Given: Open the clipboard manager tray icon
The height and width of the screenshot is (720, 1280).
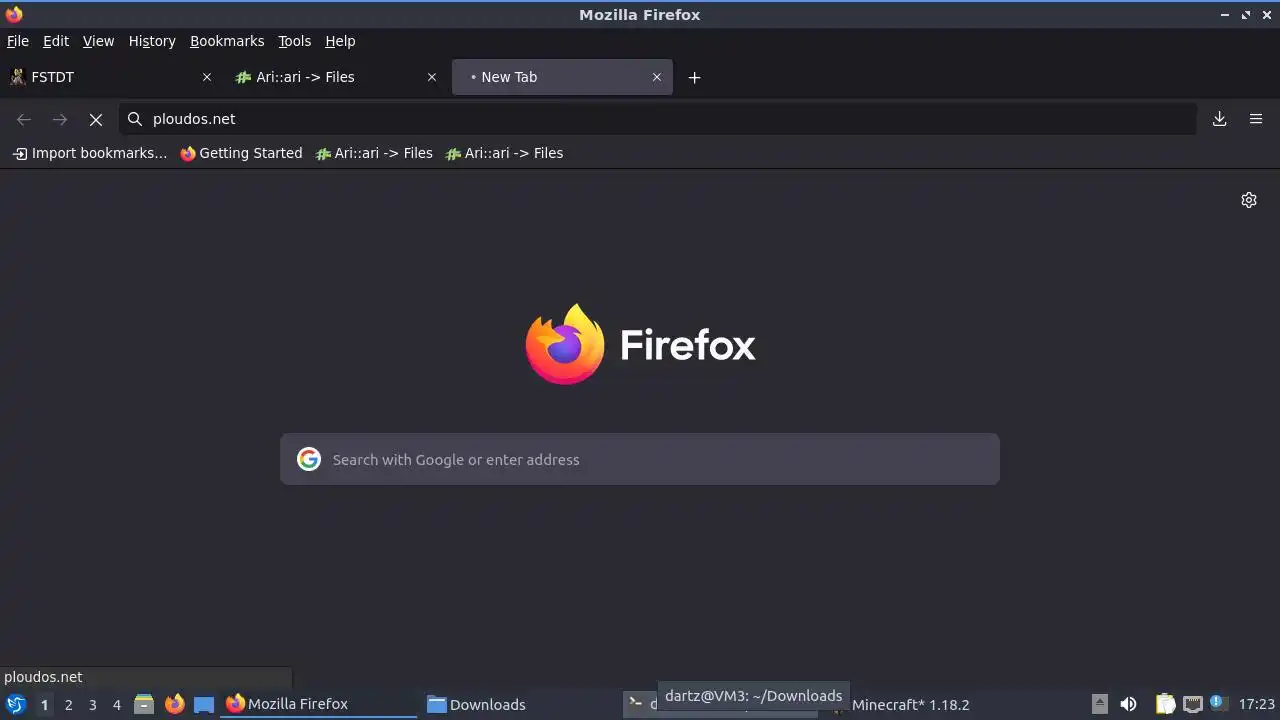Looking at the screenshot, I should pyautogui.click(x=1165, y=704).
